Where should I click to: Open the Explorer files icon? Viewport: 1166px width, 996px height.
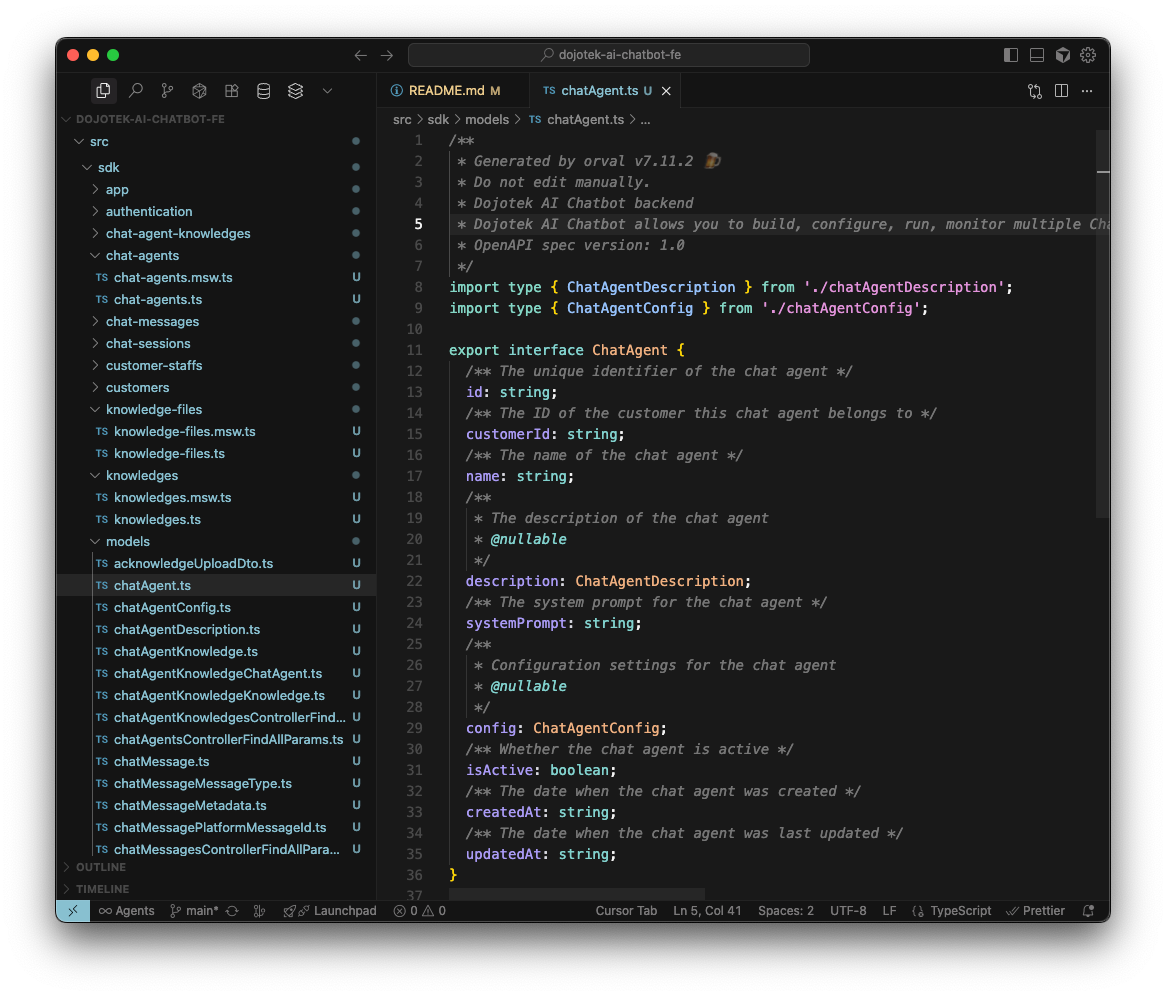point(103,91)
